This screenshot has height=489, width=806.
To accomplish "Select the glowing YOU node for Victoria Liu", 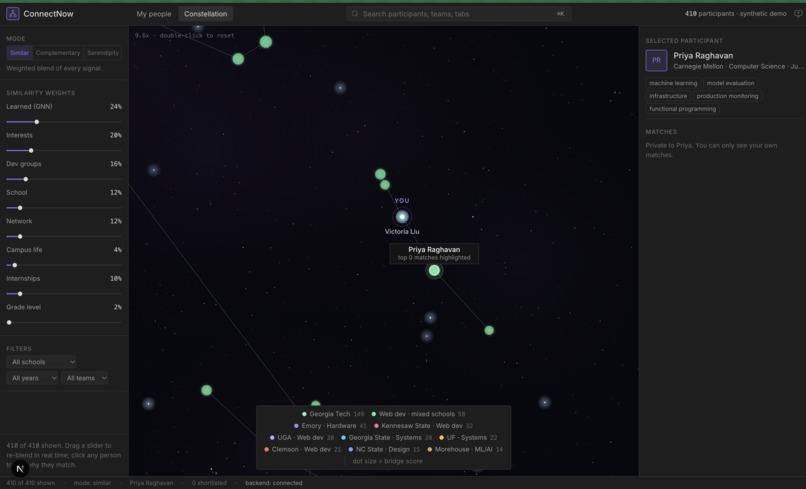I will point(402,217).
